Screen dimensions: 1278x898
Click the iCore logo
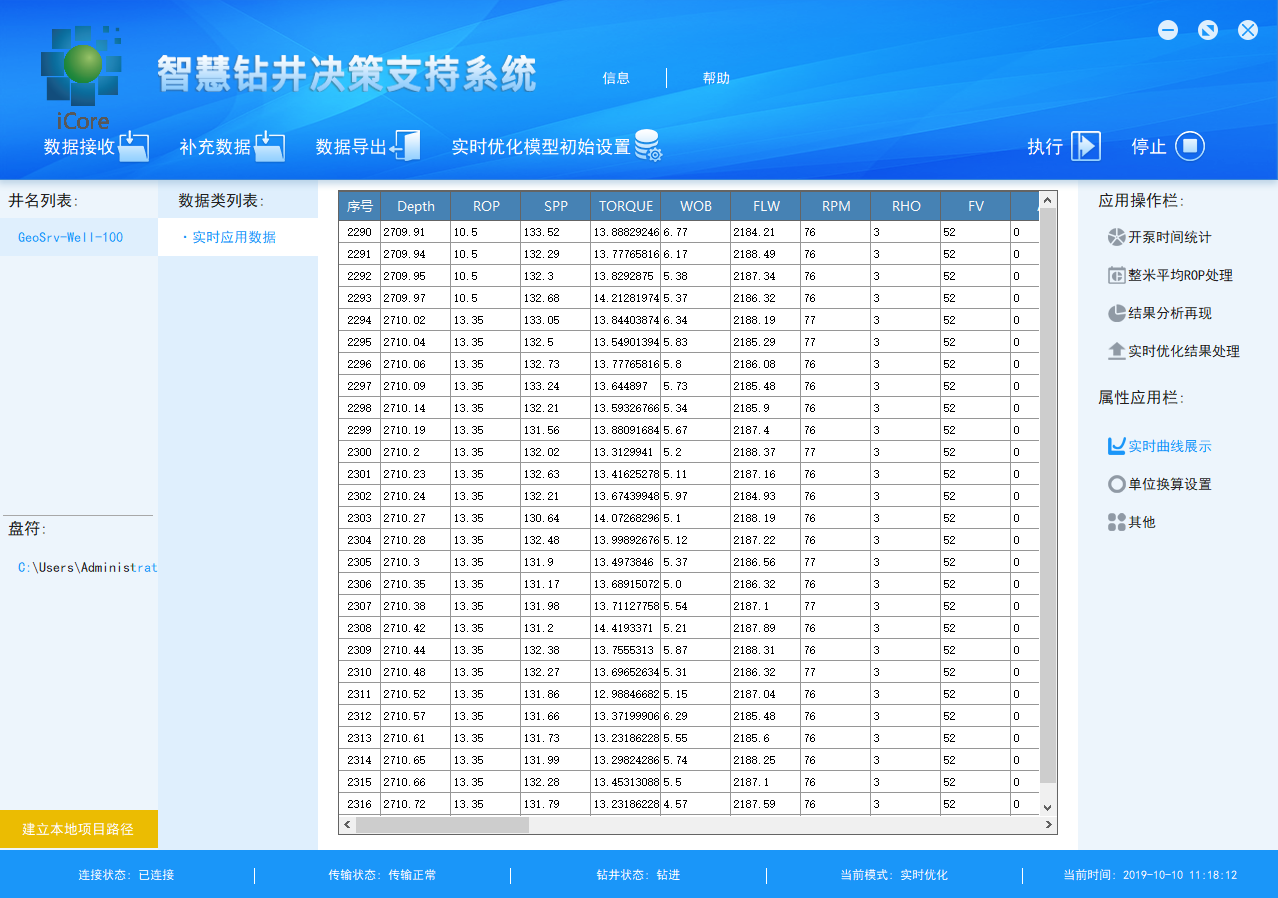pyautogui.click(x=82, y=78)
